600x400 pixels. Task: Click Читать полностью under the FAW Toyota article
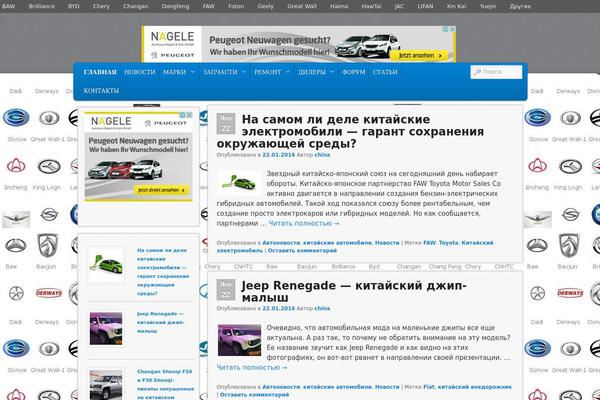[304, 223]
